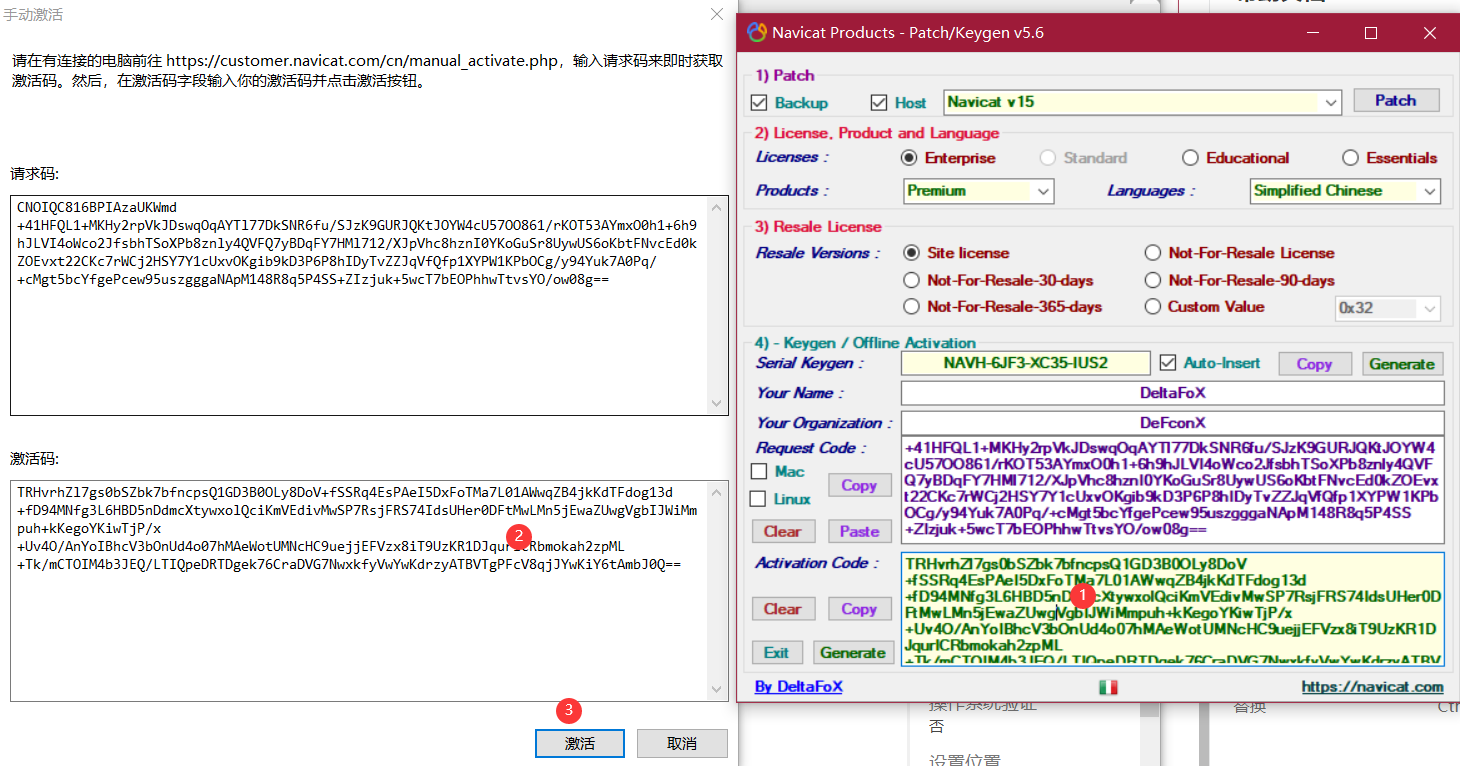The width and height of the screenshot is (1460, 766).
Task: Select the Educational license
Action: pyautogui.click(x=1190, y=157)
